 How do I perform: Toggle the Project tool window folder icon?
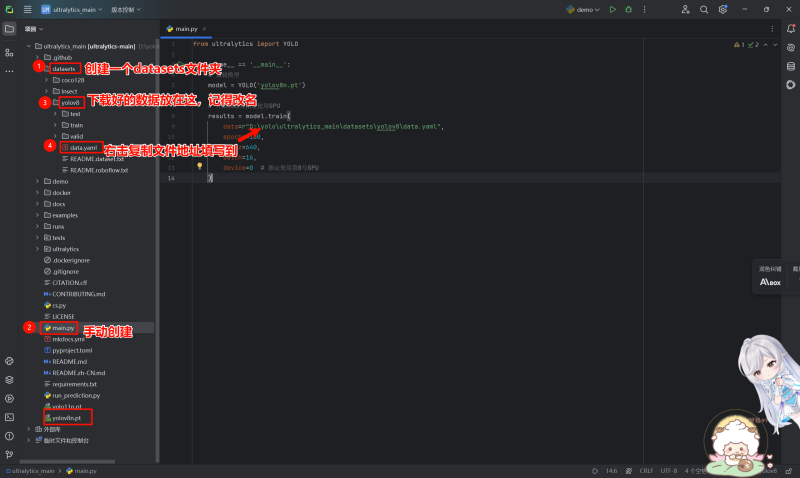pyautogui.click(x=9, y=28)
